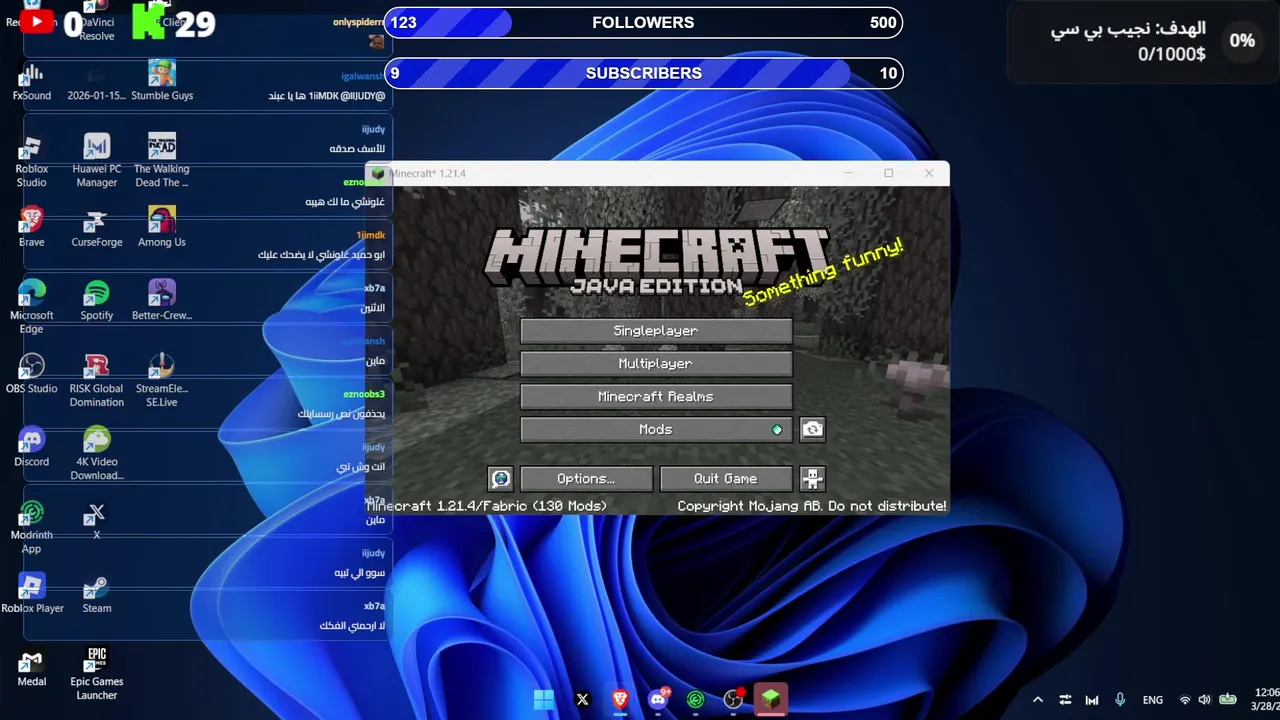Viewport: 1280px width, 720px height.
Task: Open the ENG language switcher
Action: click(x=1153, y=700)
